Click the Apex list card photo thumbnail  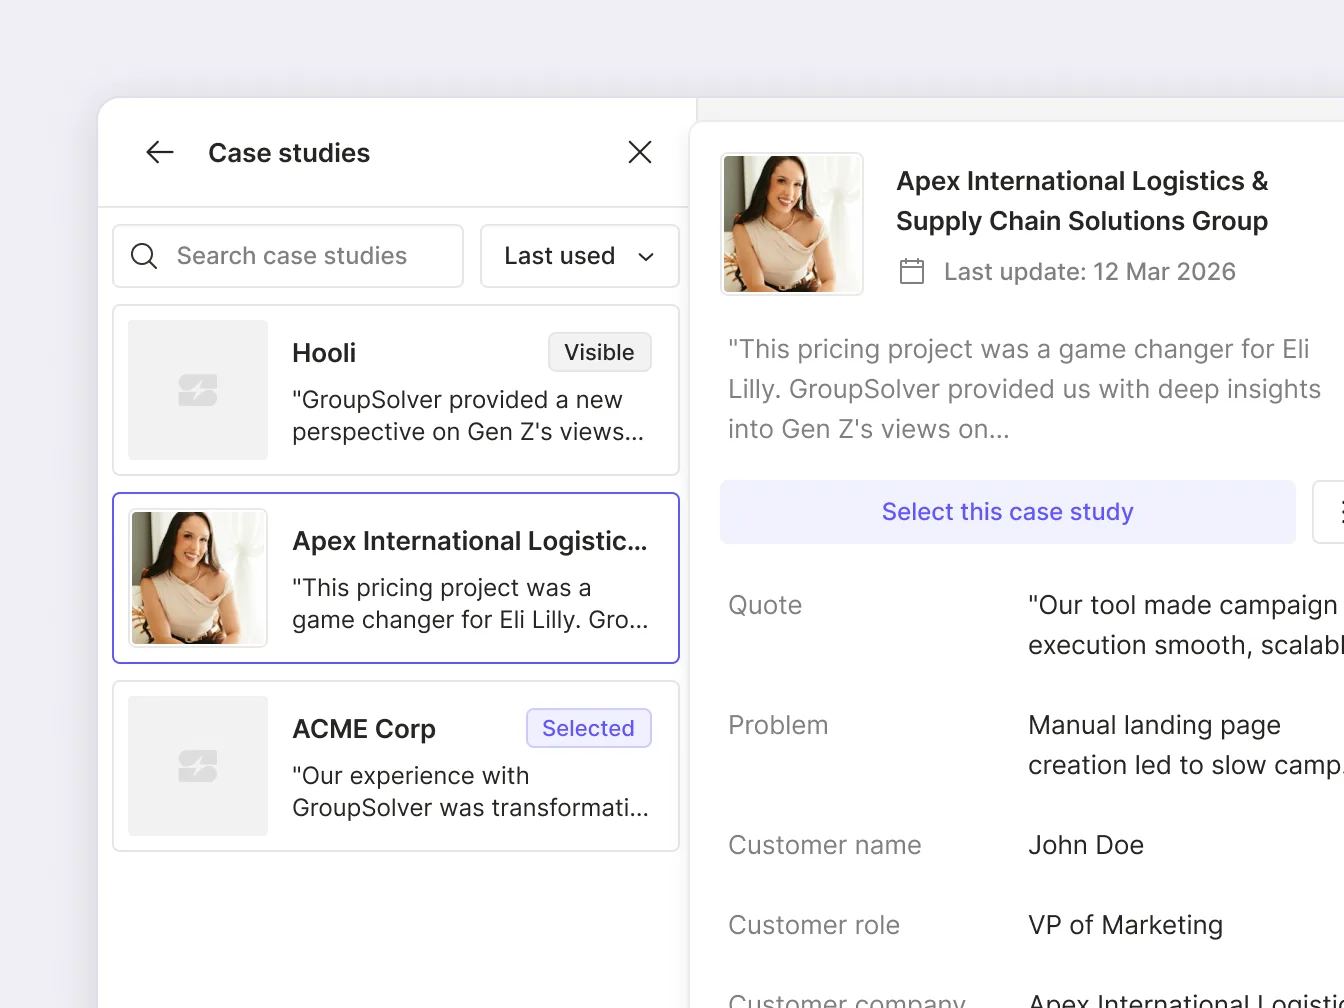click(x=198, y=578)
